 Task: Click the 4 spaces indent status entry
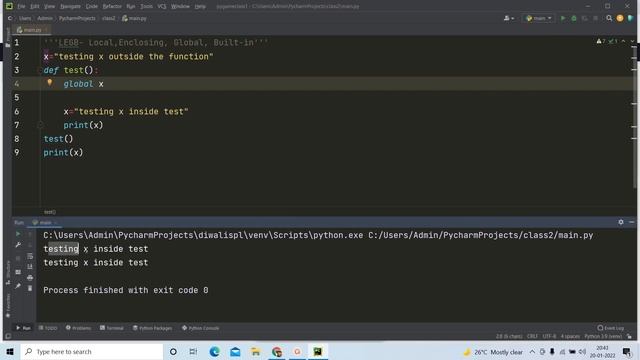click(570, 336)
